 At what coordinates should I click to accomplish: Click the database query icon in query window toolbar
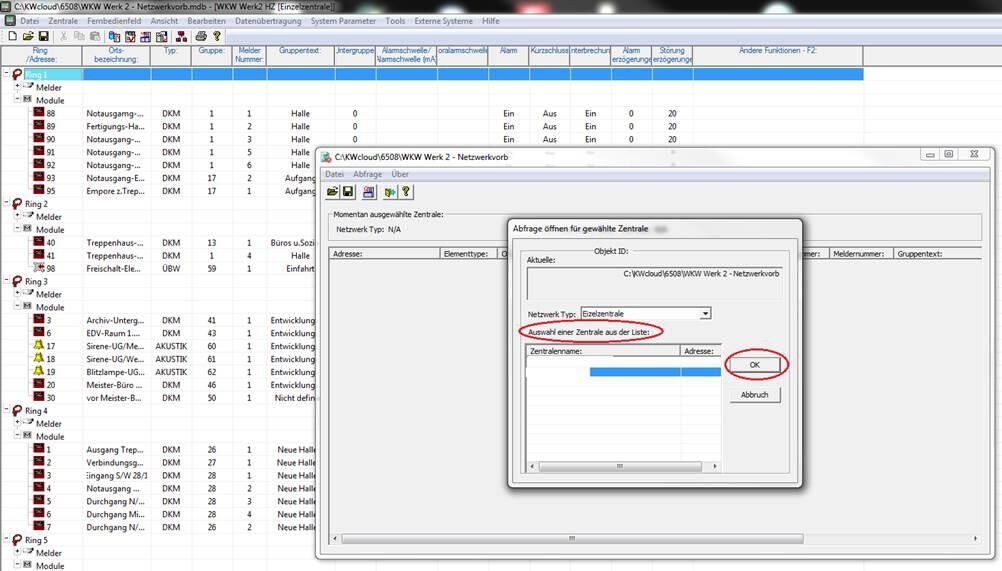click(x=369, y=192)
